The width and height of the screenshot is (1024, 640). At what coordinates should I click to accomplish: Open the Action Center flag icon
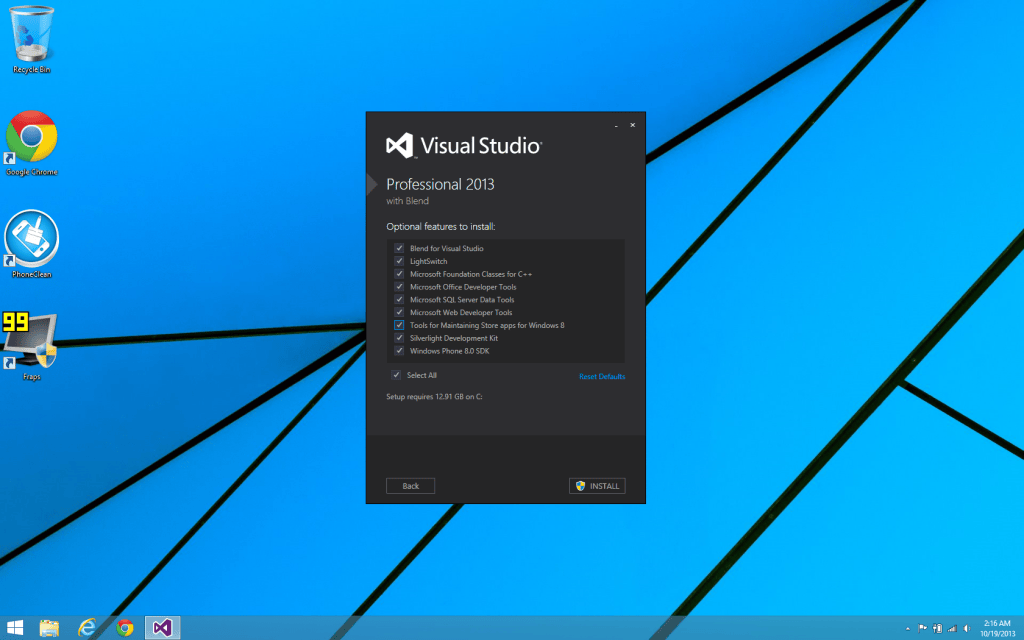[922, 628]
